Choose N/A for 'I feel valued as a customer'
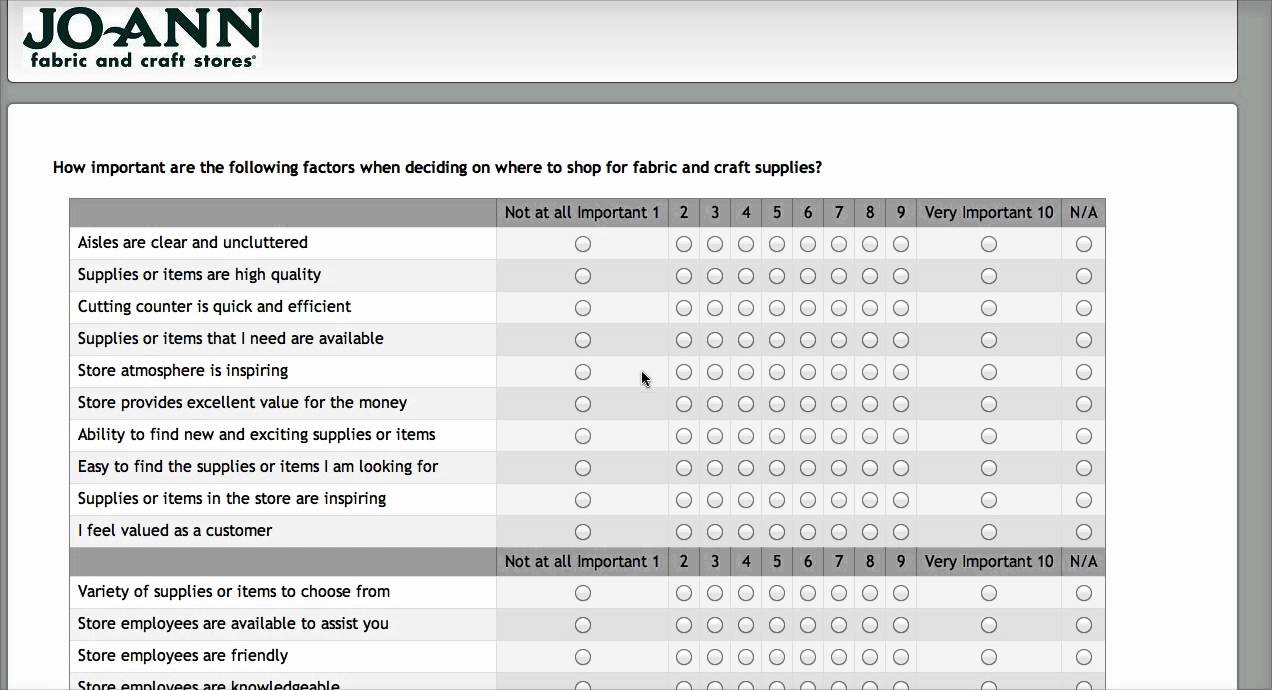 1084,532
